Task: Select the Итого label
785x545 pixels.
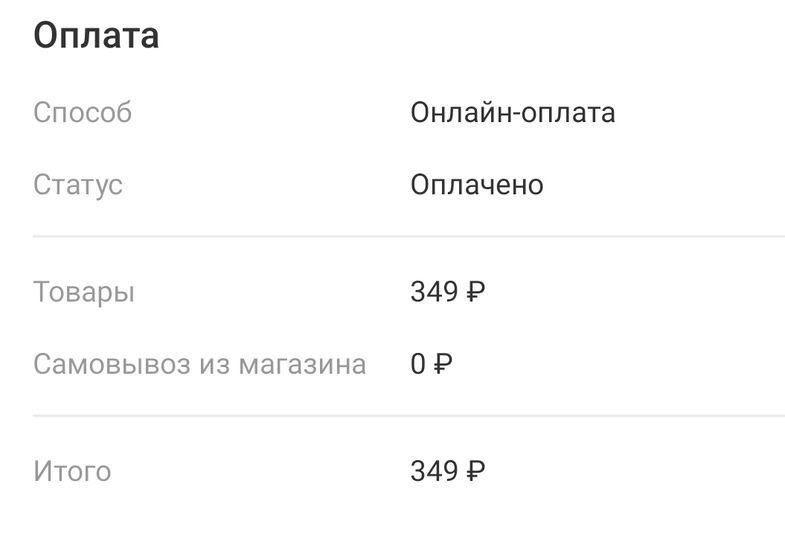Action: [72, 471]
